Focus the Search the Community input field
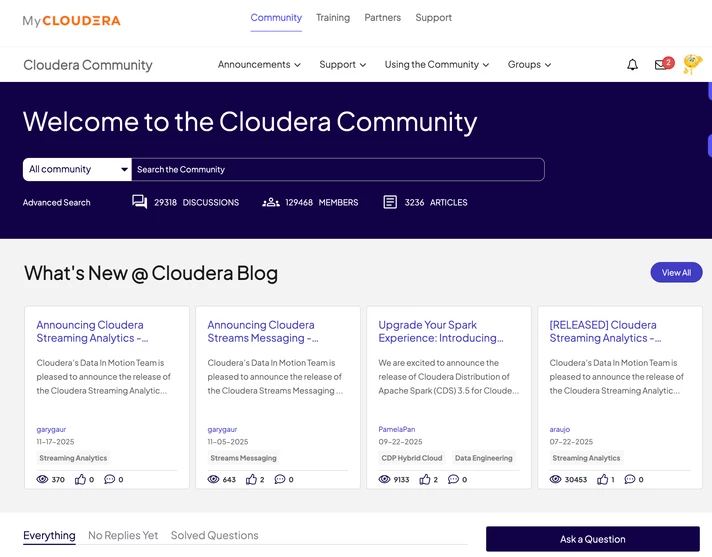Screen dimensions: 712x557 pos(338,169)
